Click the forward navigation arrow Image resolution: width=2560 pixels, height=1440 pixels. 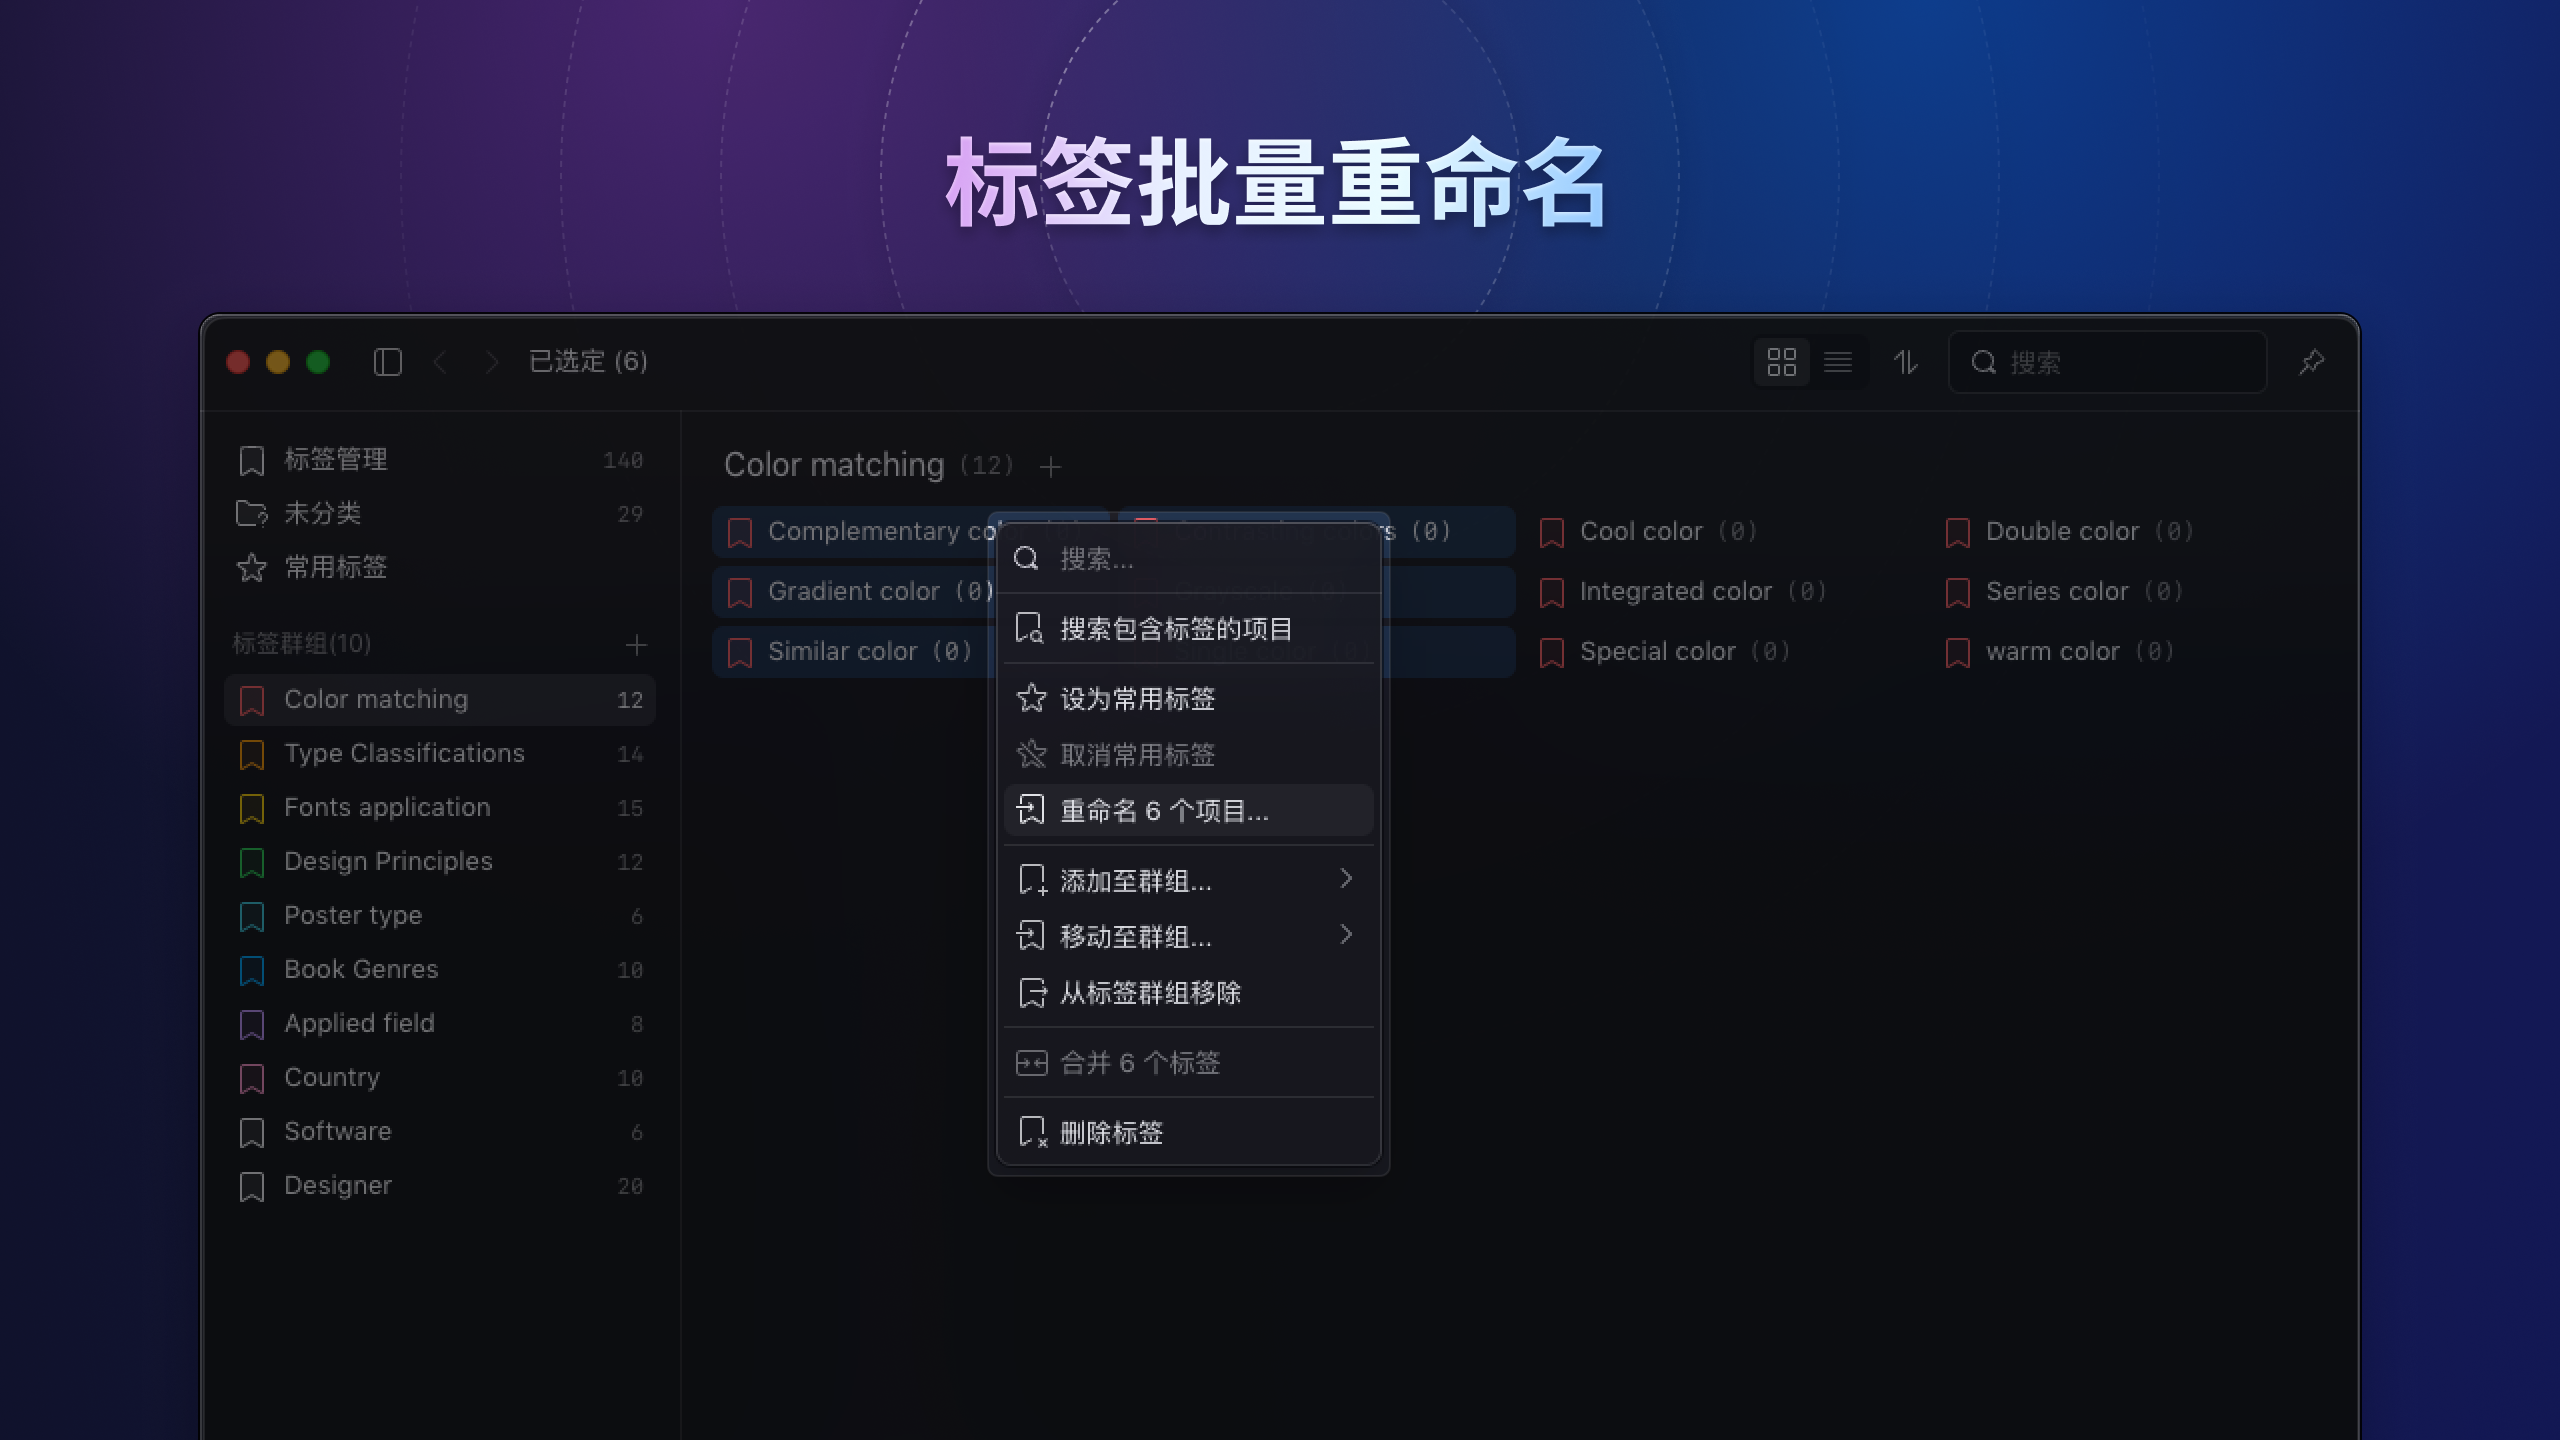tap(492, 362)
